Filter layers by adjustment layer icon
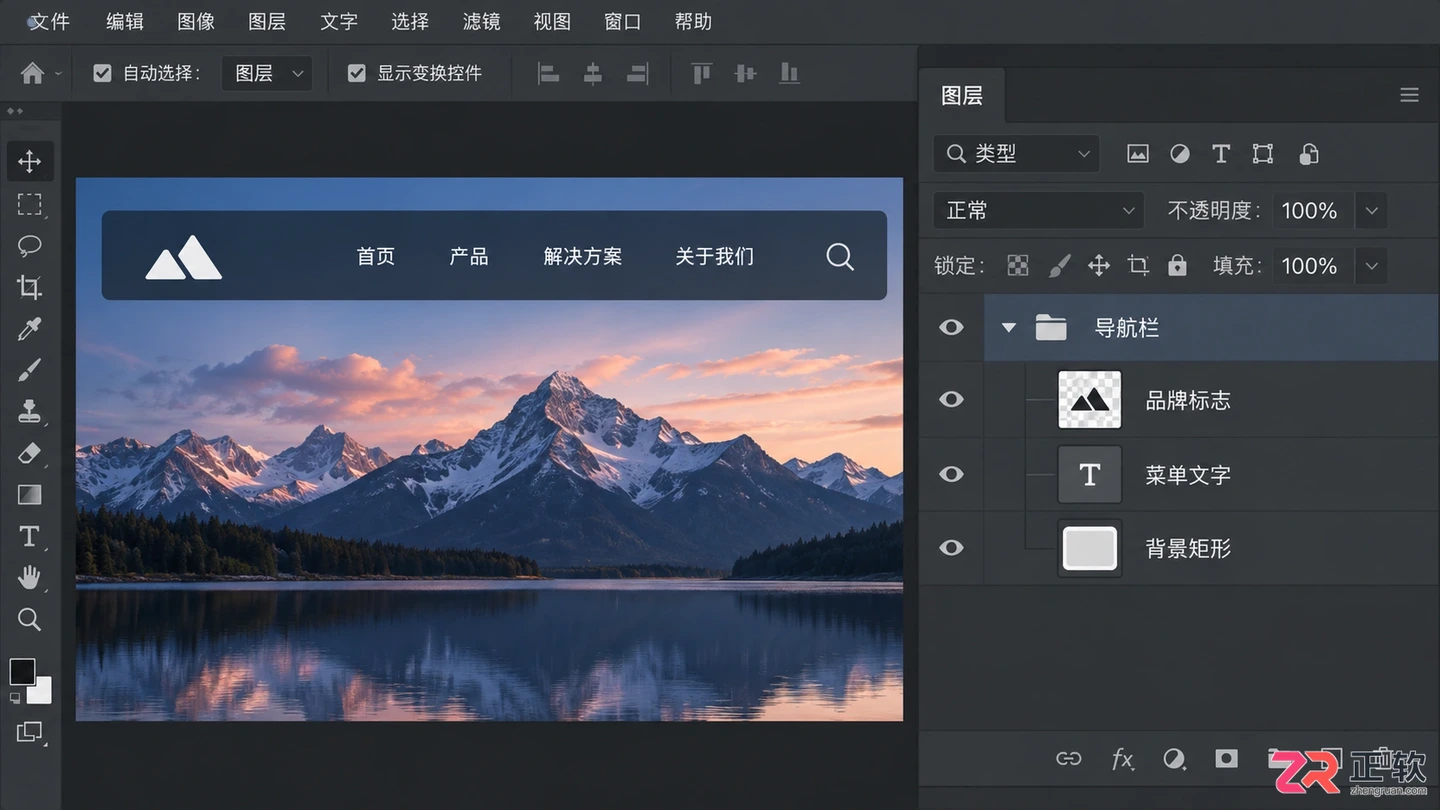The image size is (1440, 810). 1180,154
